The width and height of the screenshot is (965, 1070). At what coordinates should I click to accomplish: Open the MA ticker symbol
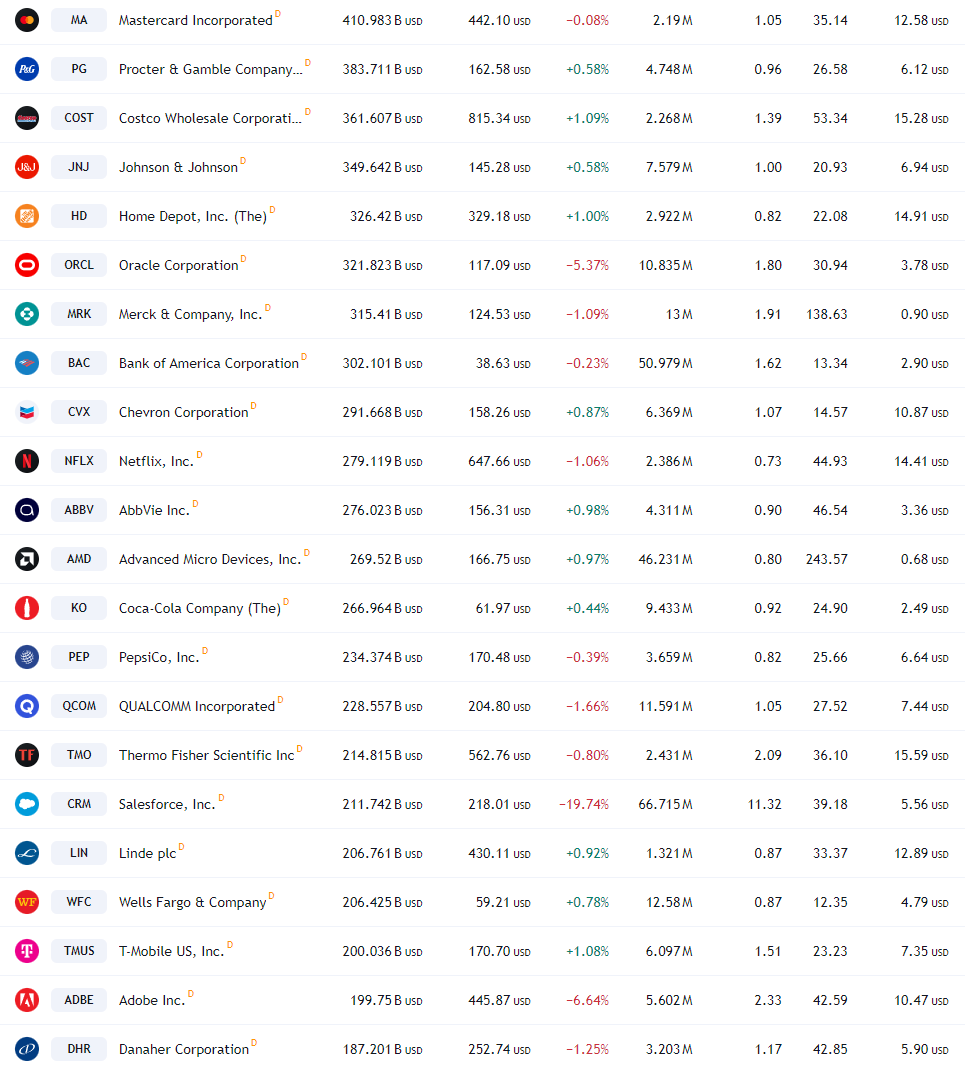(79, 20)
